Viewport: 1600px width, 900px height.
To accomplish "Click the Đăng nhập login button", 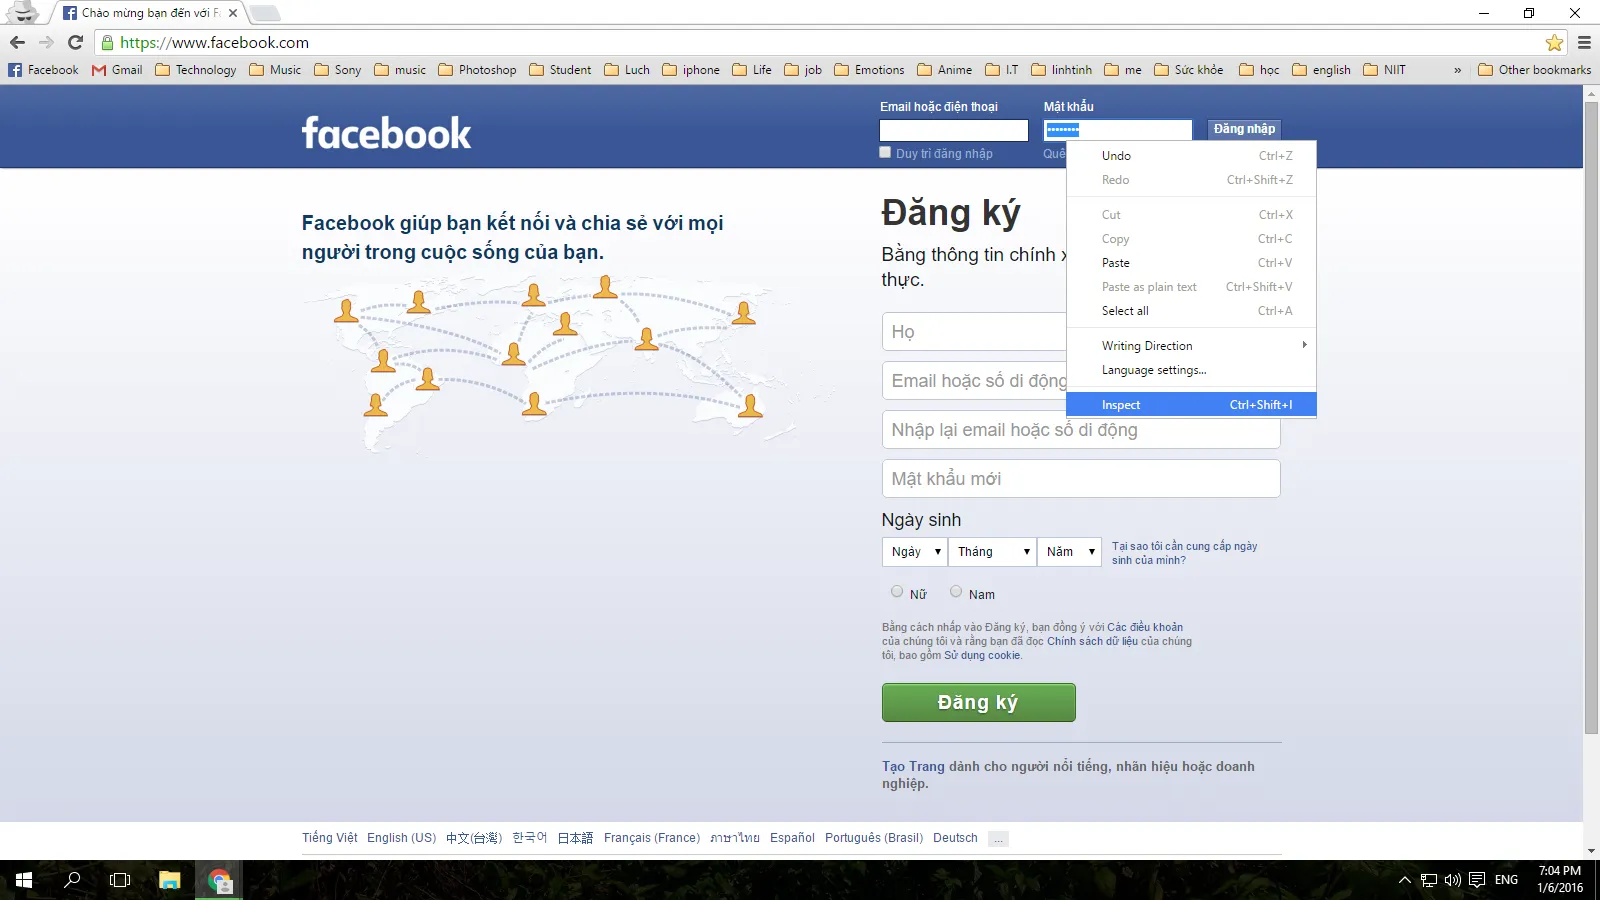I will click(1244, 129).
